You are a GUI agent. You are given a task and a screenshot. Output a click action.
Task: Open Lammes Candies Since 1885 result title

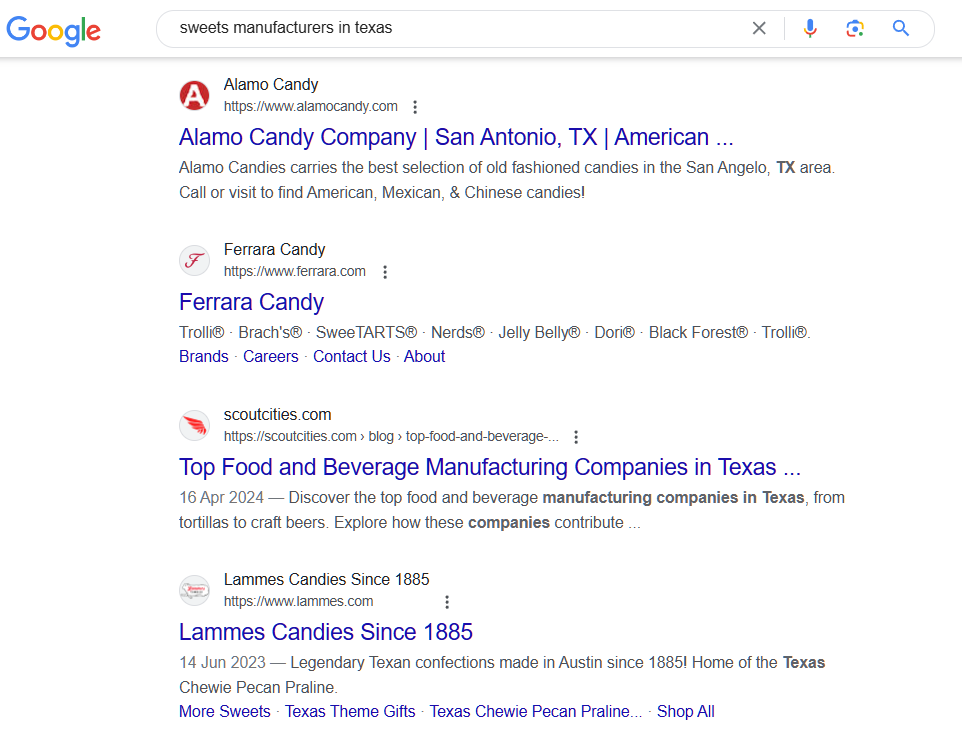326,632
